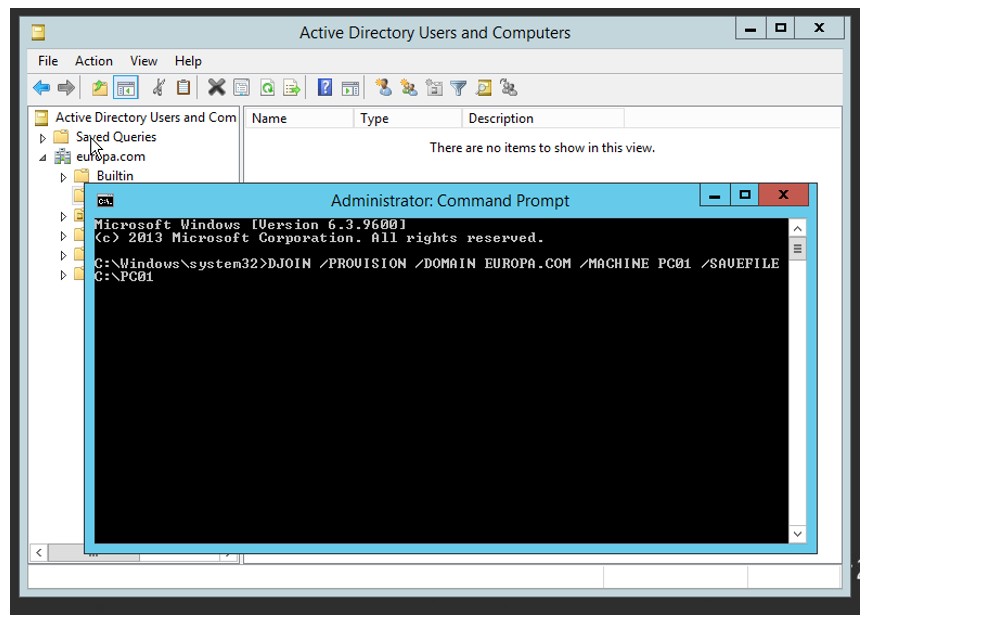Click the Export List icon
Viewport: 1008px width, 625px height.
[292, 87]
